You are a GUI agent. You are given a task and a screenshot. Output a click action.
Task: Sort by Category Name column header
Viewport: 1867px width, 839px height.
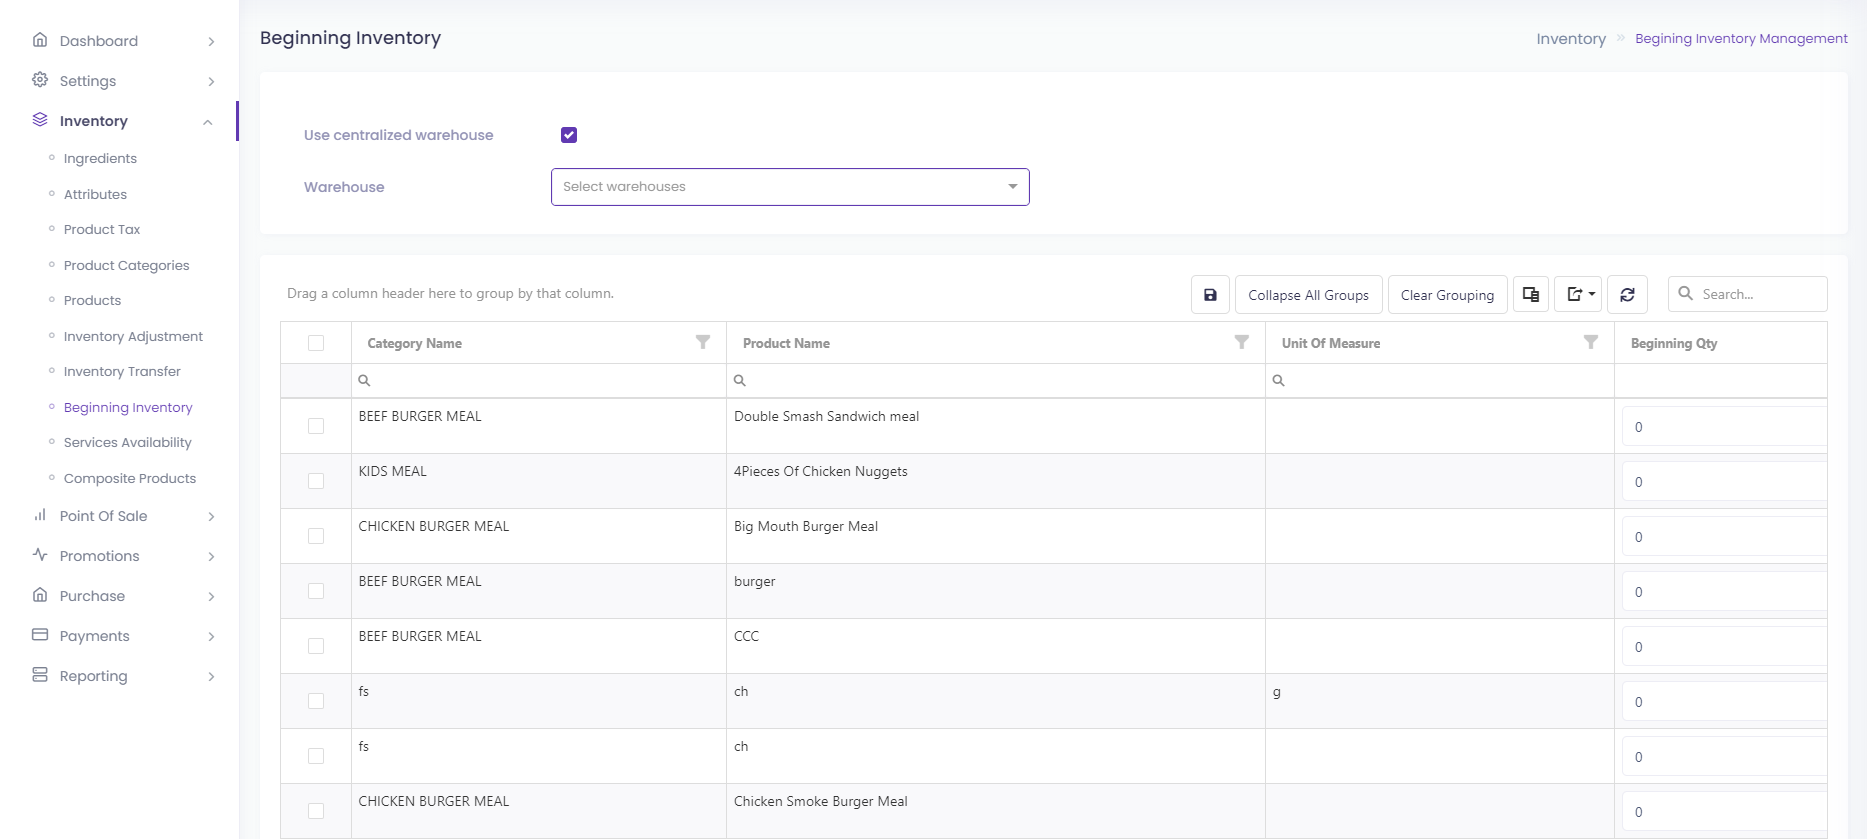(414, 343)
